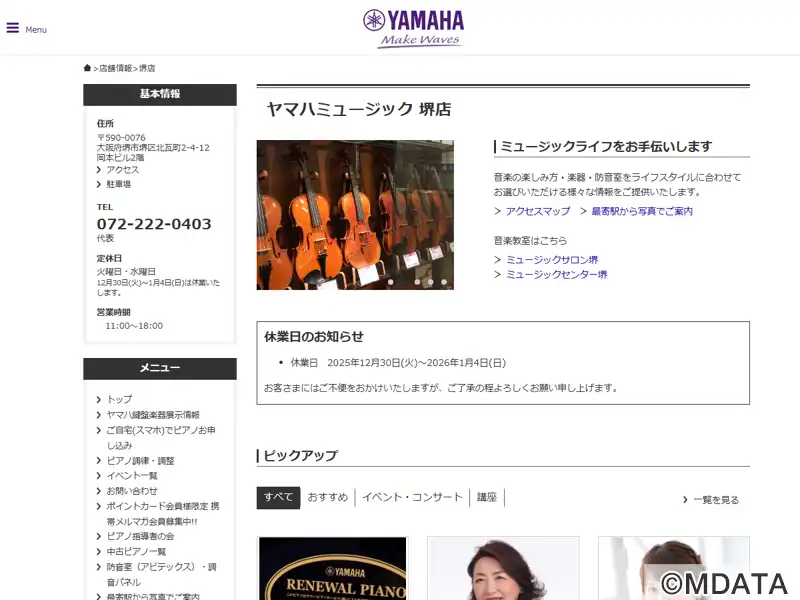Open ミュージックサロン堺 link
Viewport: 800px width, 600px height.
[x=552, y=260]
